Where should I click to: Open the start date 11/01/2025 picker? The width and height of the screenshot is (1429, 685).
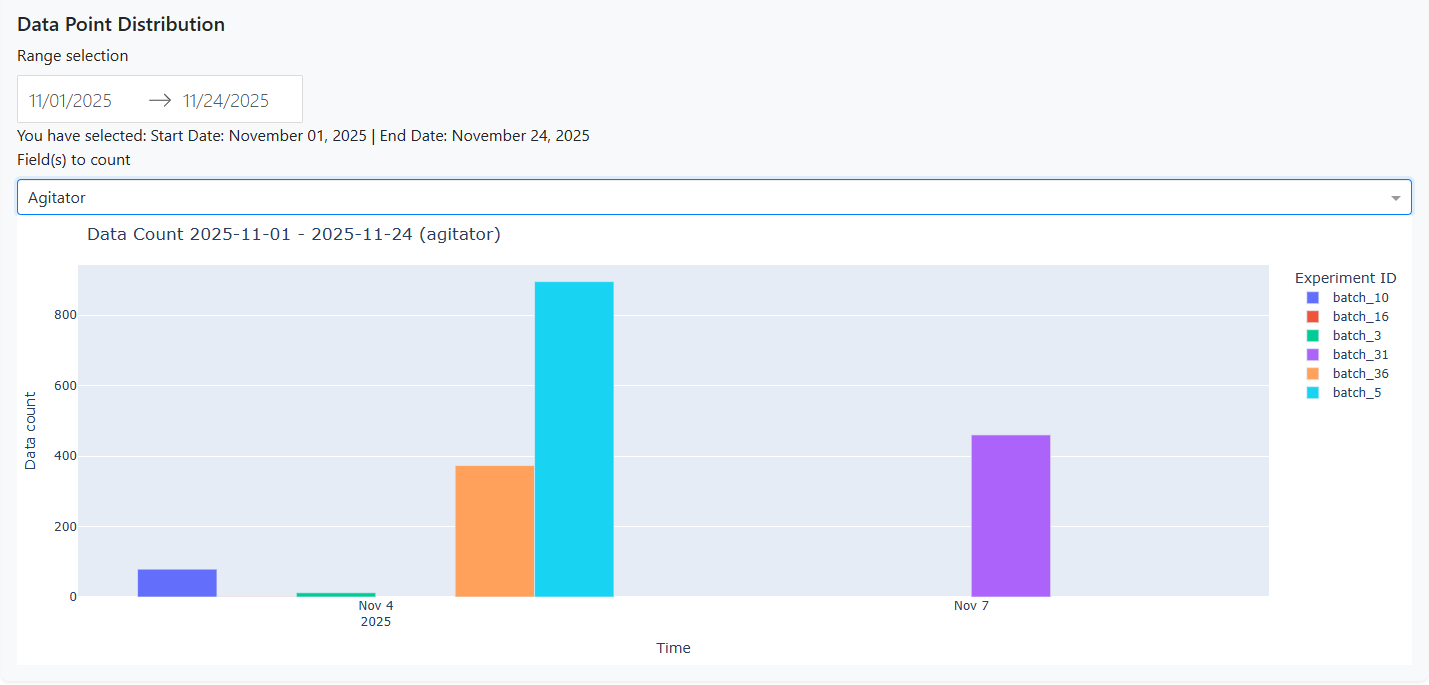71,101
